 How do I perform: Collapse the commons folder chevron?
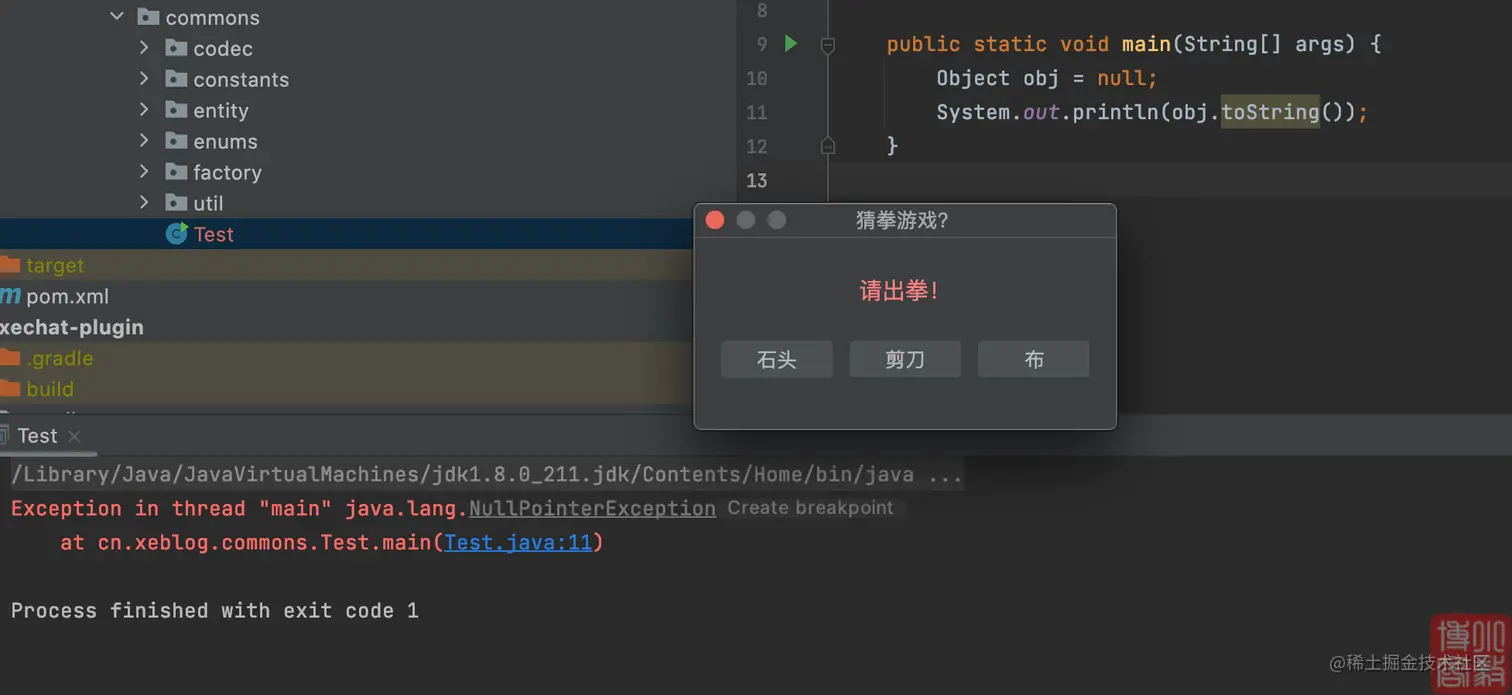tap(117, 17)
